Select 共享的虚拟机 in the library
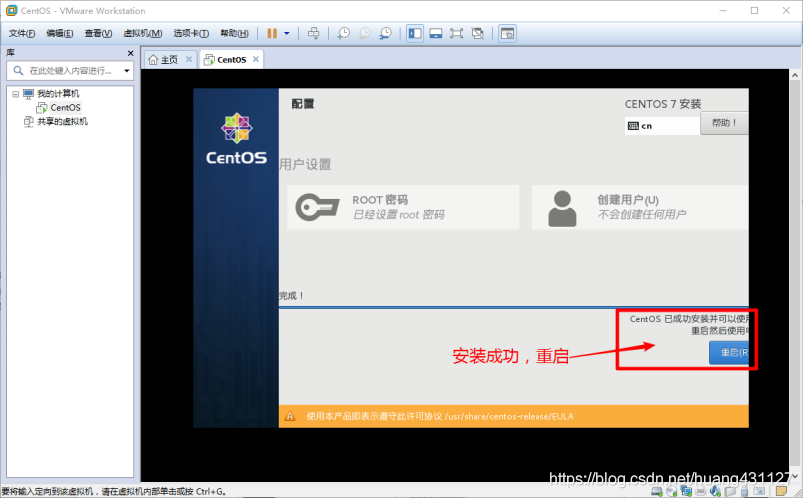803x498 pixels. pyautogui.click(x=62, y=121)
